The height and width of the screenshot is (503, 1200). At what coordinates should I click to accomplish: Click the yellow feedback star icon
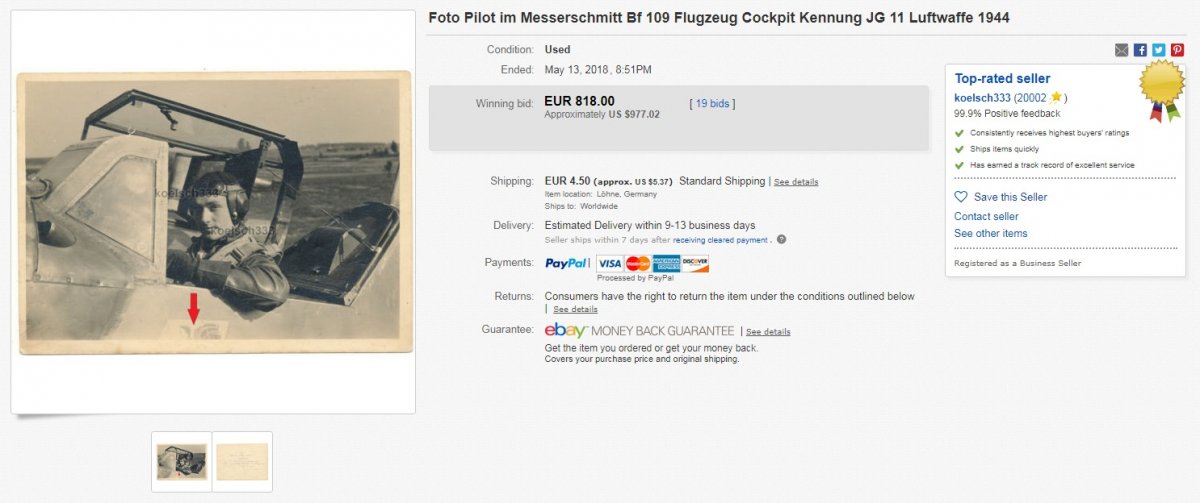(1055, 98)
